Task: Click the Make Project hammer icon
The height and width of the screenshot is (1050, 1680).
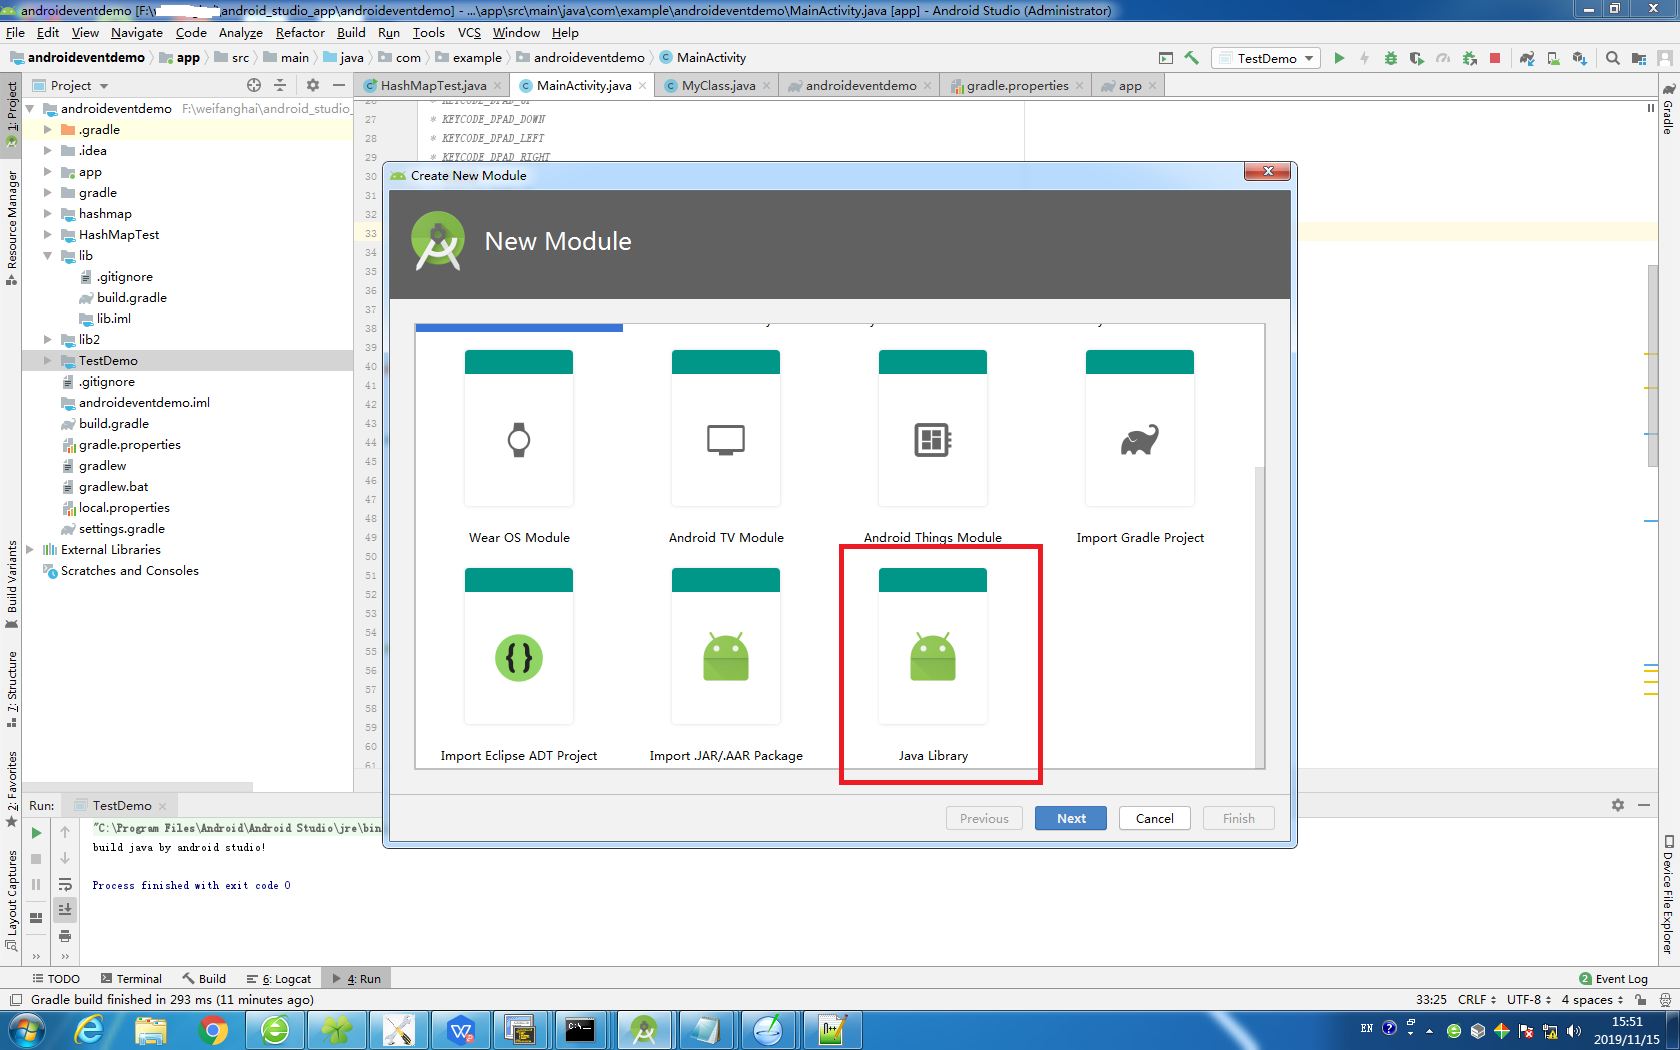Action: click(1191, 58)
